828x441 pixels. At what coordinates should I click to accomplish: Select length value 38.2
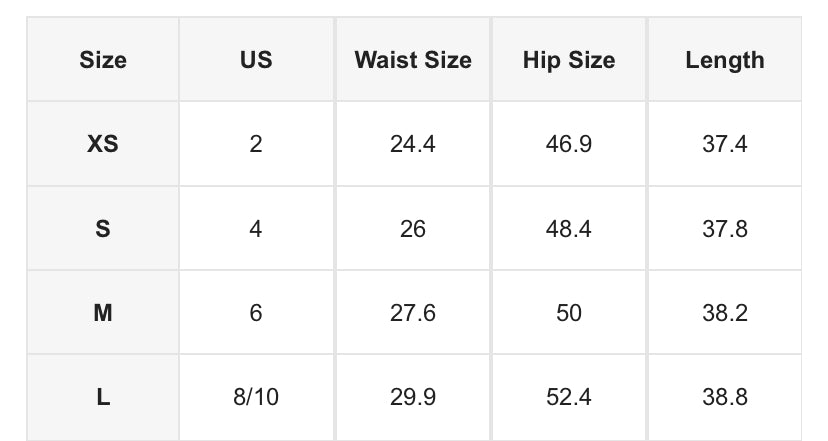(x=724, y=313)
